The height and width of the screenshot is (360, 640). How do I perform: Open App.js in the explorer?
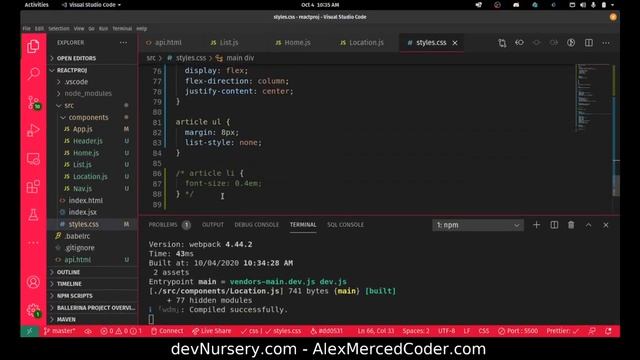[x=82, y=129]
